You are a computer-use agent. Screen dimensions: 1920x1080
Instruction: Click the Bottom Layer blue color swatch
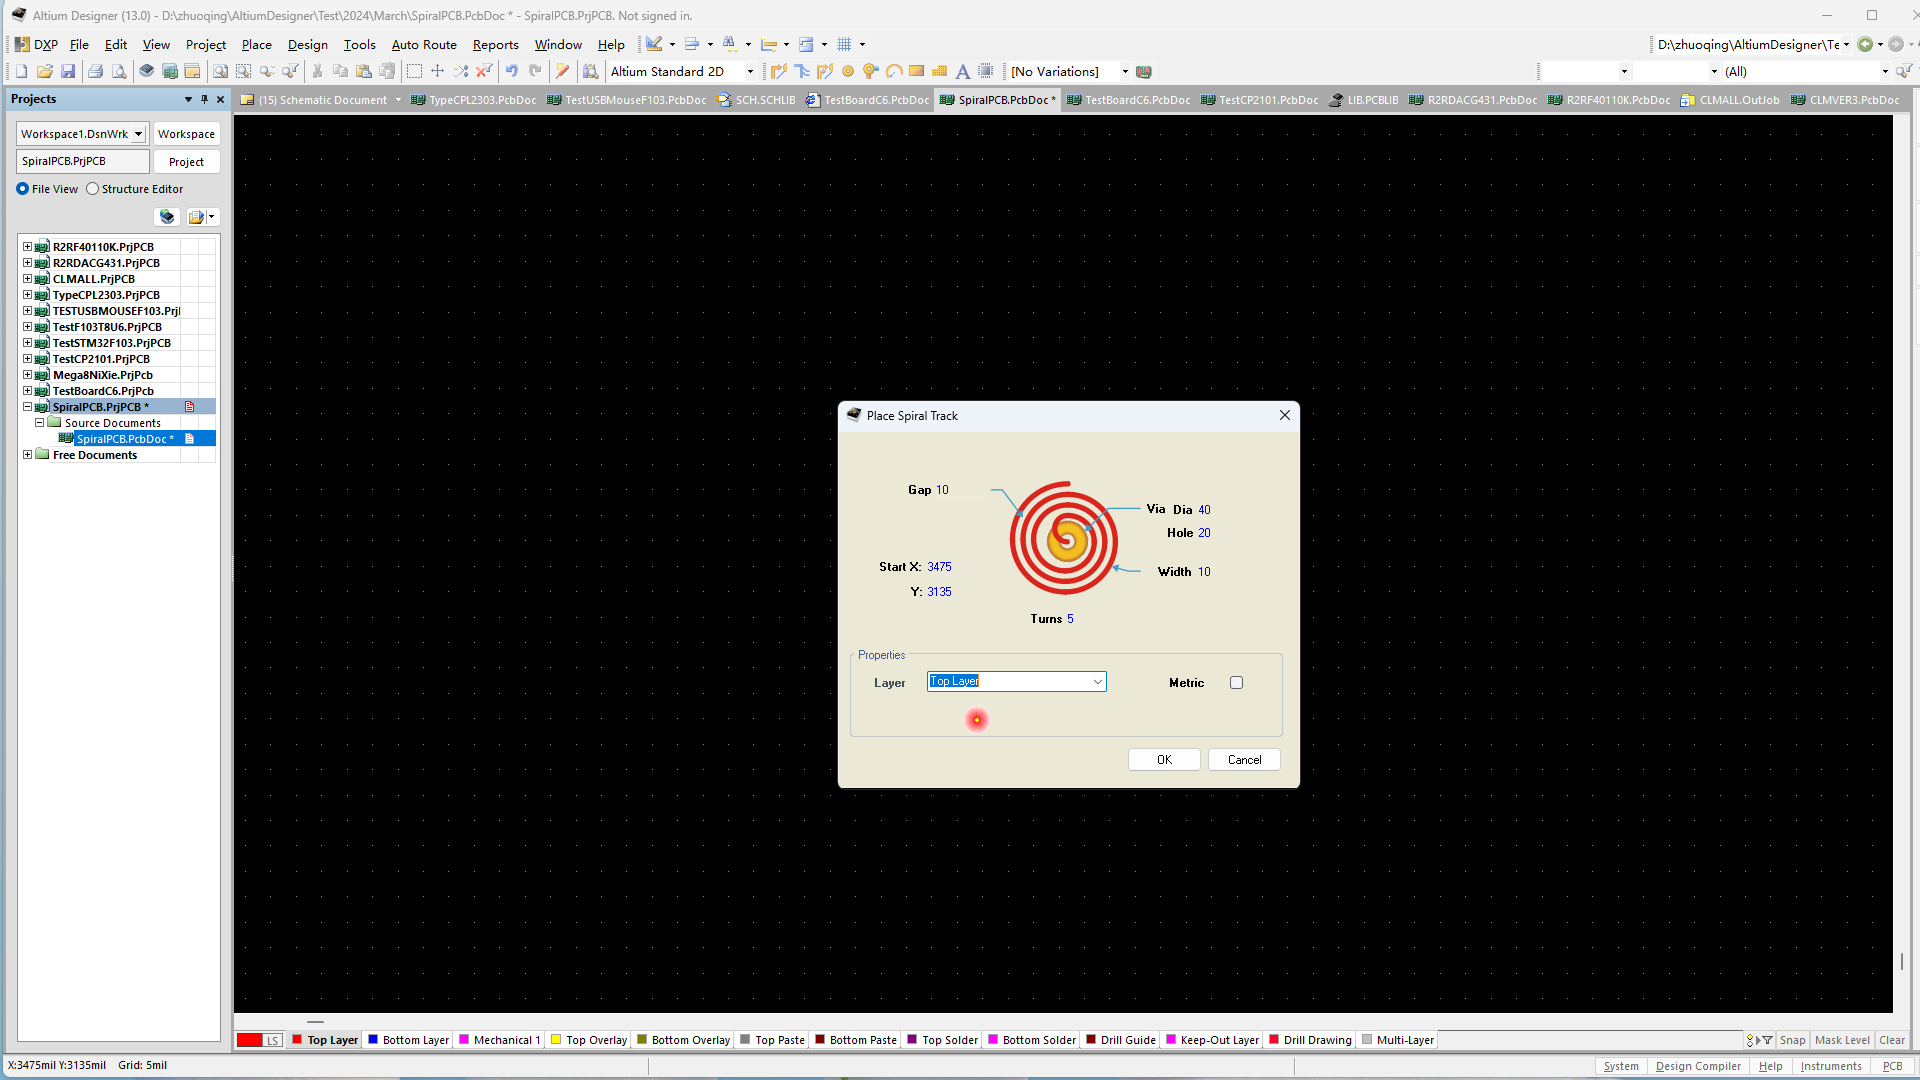(373, 1040)
